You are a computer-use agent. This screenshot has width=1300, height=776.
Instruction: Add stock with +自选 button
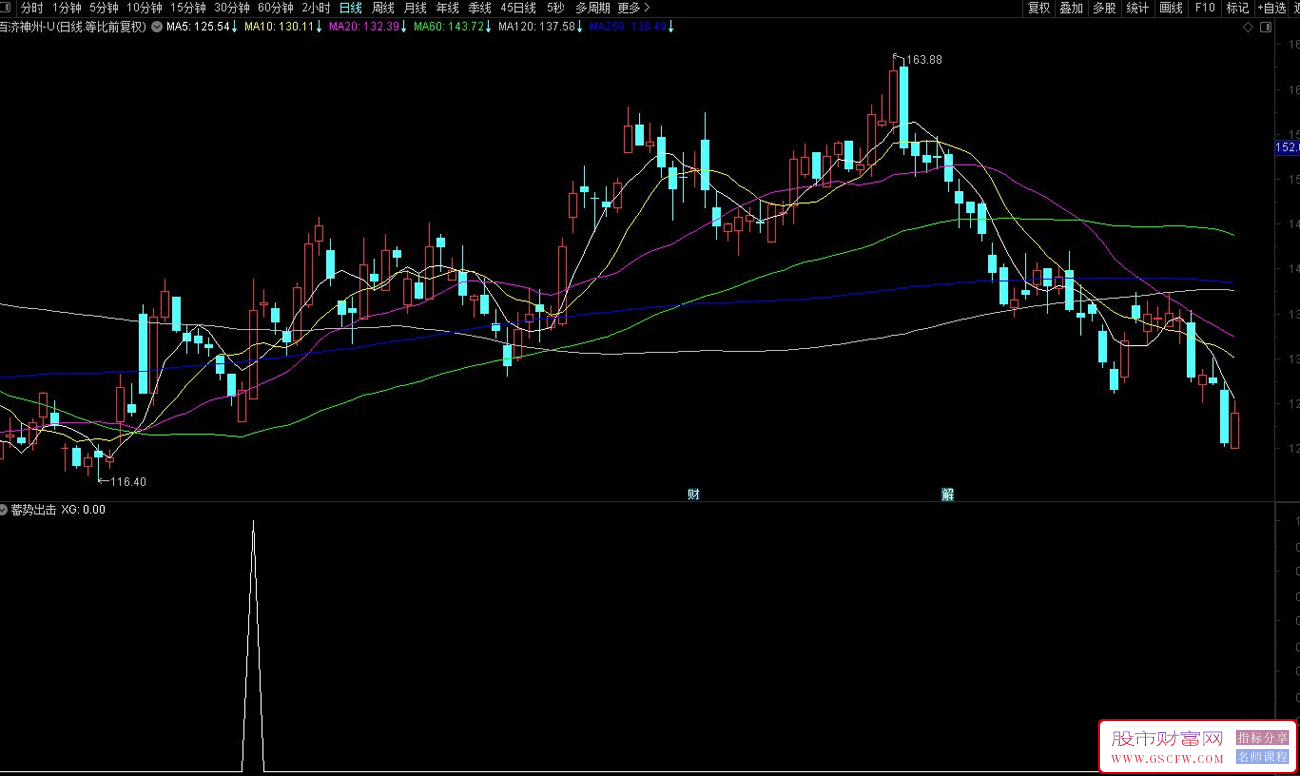1272,8
